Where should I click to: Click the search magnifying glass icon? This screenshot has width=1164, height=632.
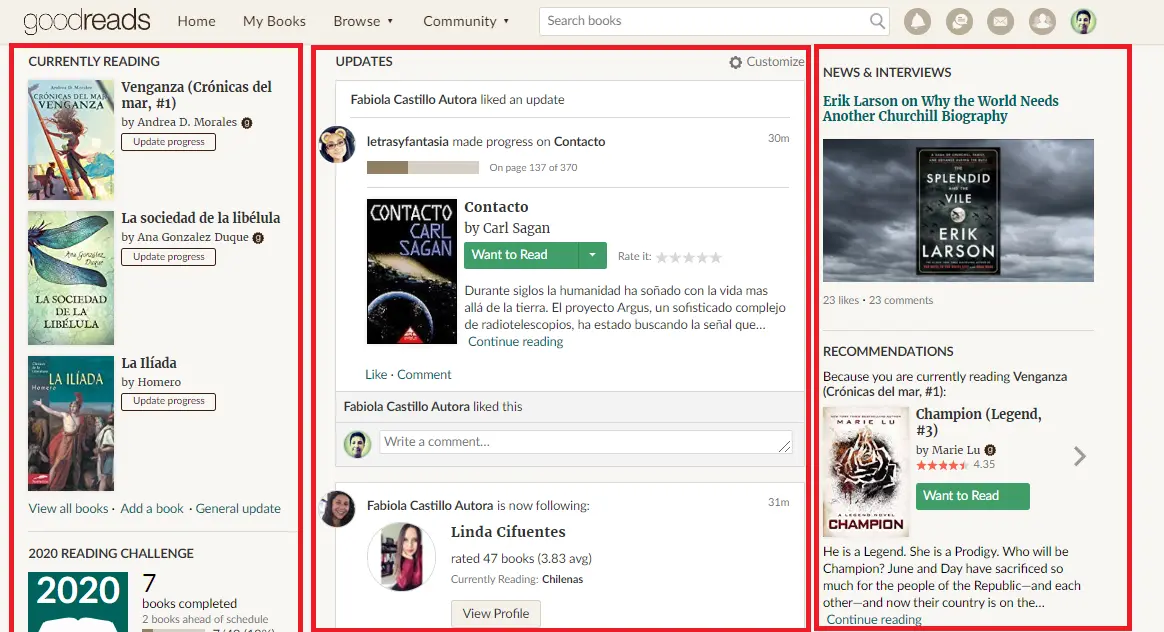pos(876,21)
